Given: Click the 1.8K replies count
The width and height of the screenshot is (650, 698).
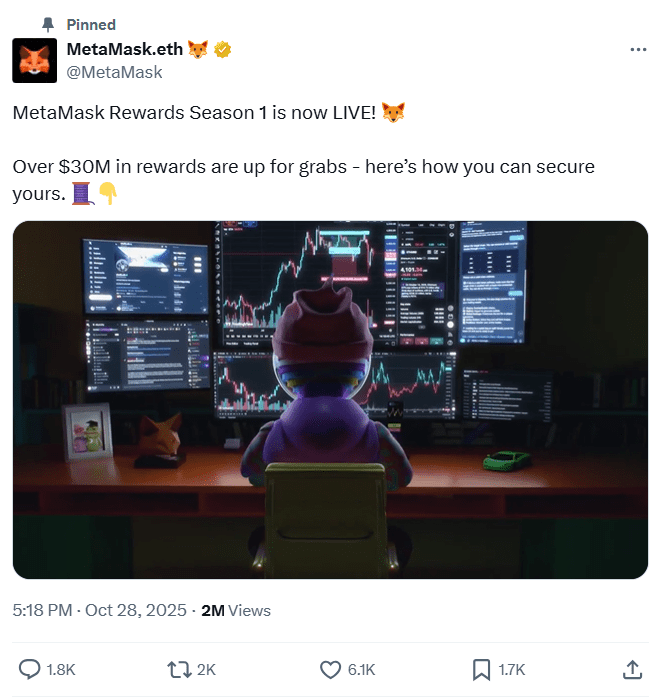Looking at the screenshot, I should coord(61,670).
